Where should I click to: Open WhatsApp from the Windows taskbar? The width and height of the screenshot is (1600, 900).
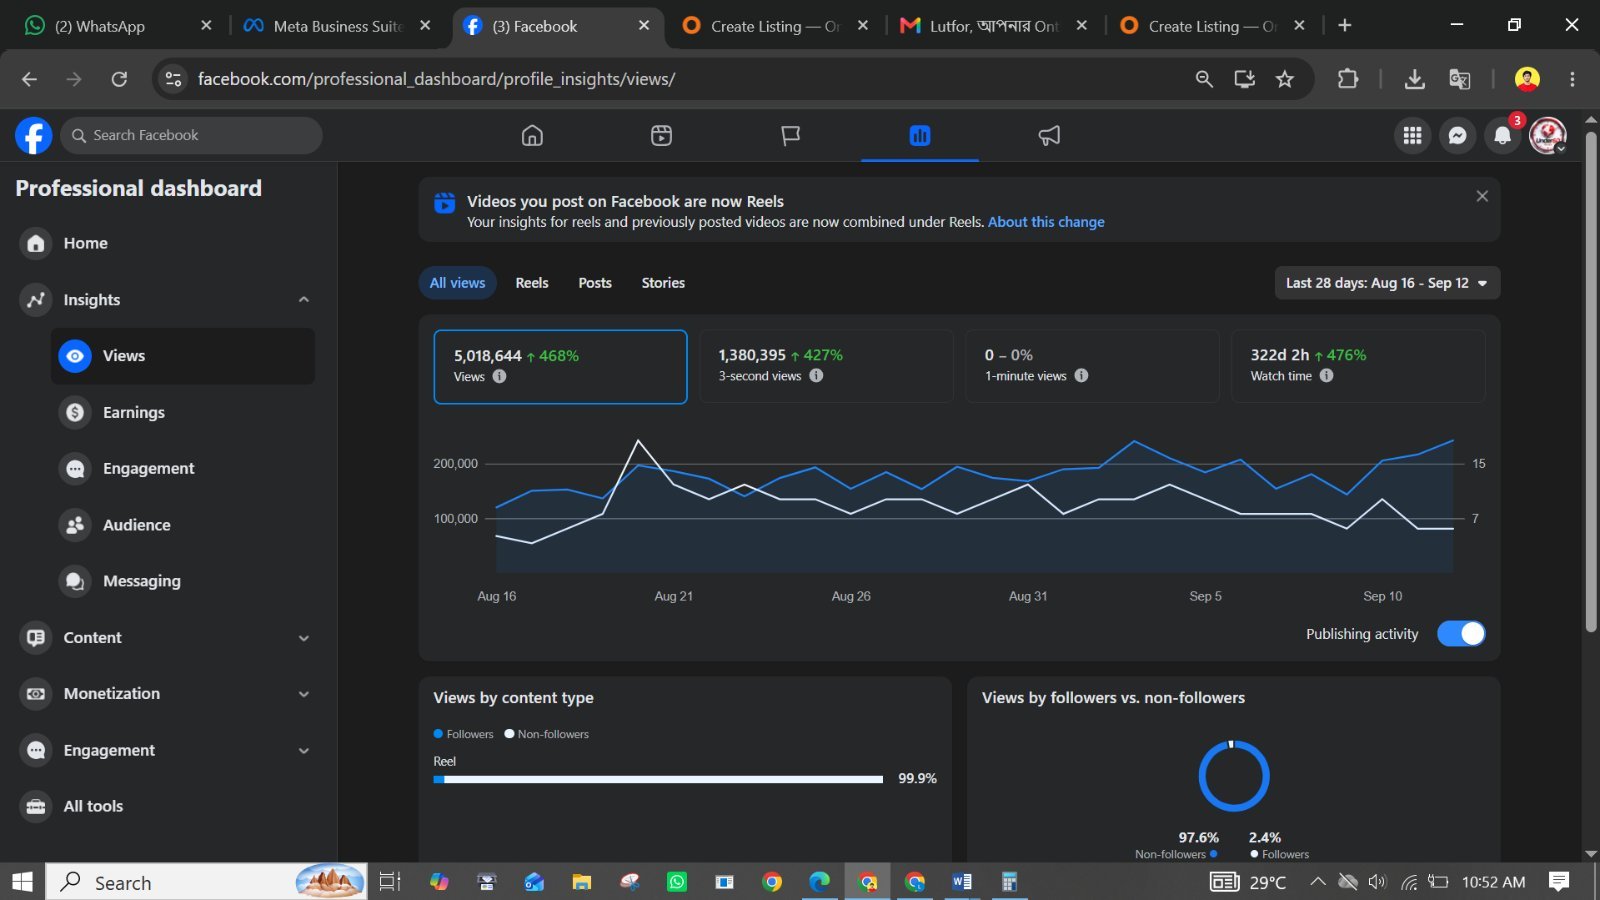(677, 882)
